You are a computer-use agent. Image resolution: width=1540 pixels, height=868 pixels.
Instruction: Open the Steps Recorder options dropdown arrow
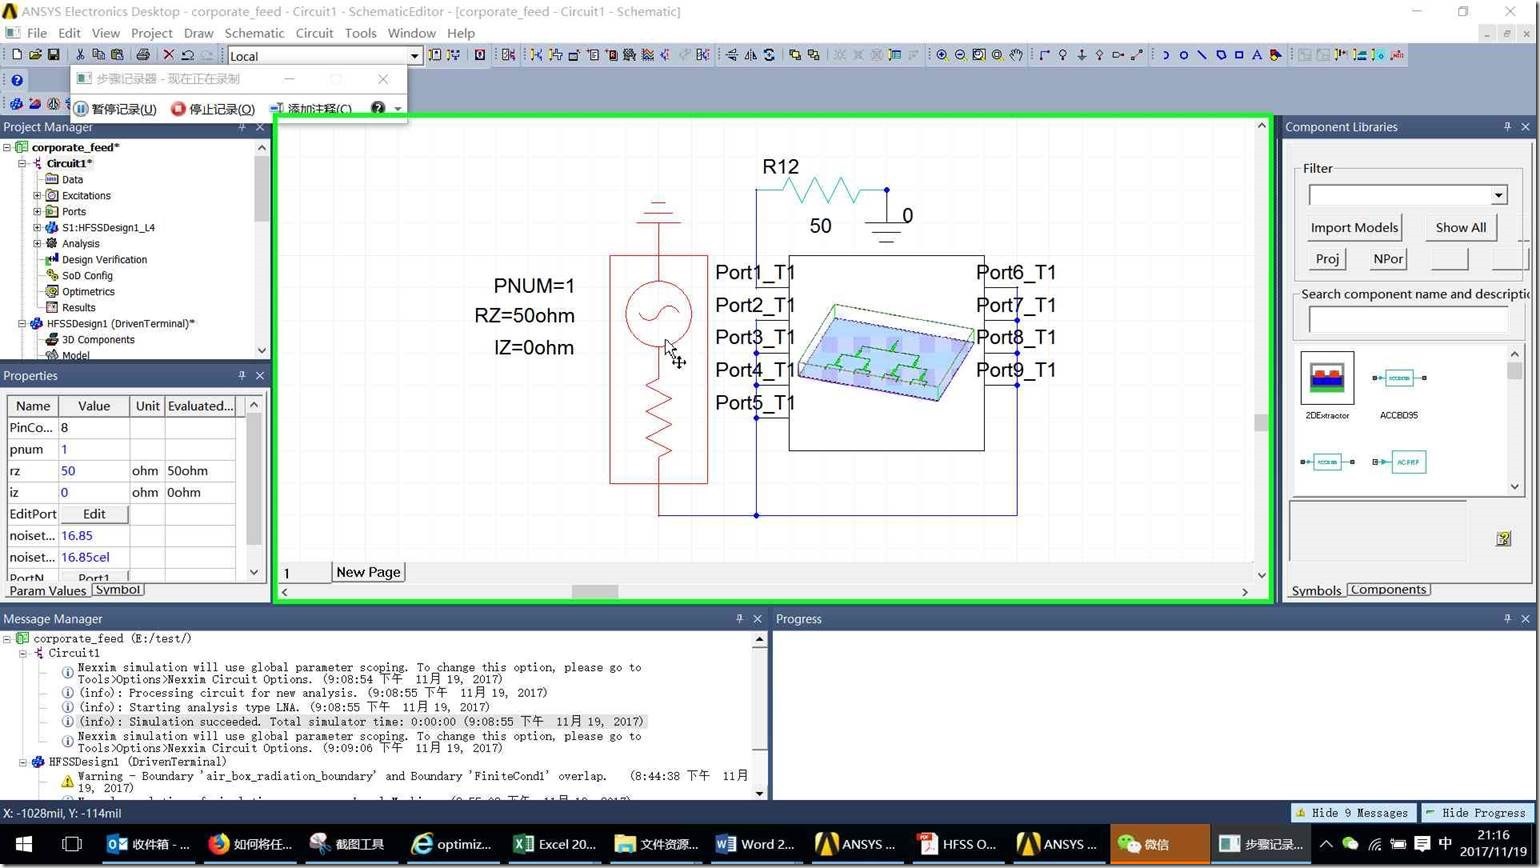click(x=398, y=109)
